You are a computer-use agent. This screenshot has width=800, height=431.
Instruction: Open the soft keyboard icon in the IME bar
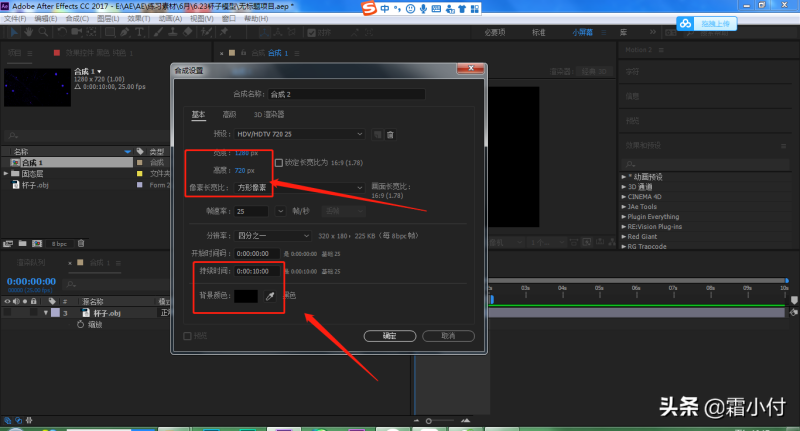pyautogui.click(x=436, y=9)
